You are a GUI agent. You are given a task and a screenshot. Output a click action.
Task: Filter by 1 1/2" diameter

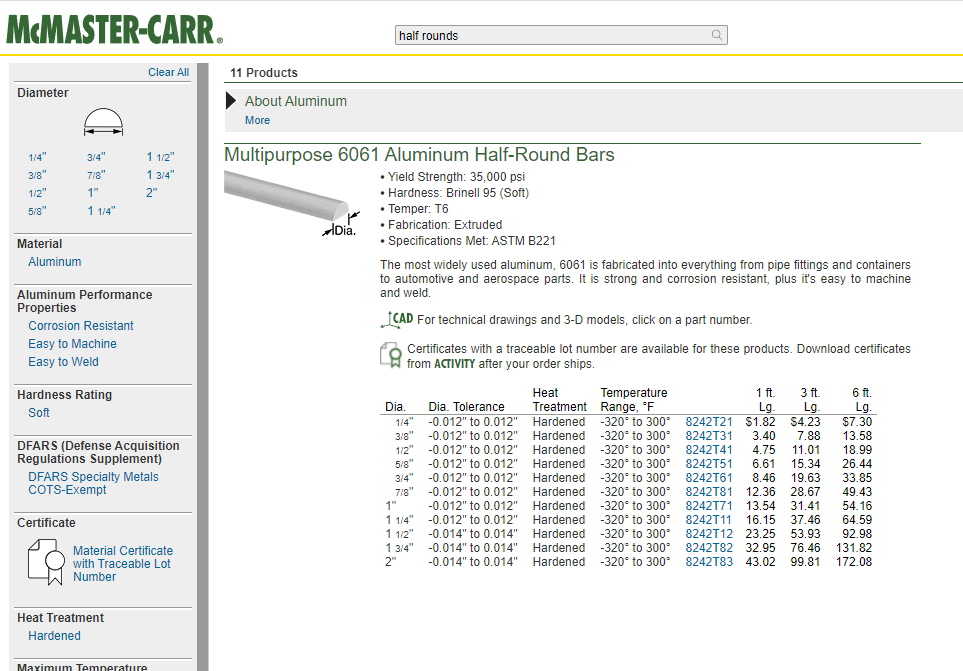point(160,157)
